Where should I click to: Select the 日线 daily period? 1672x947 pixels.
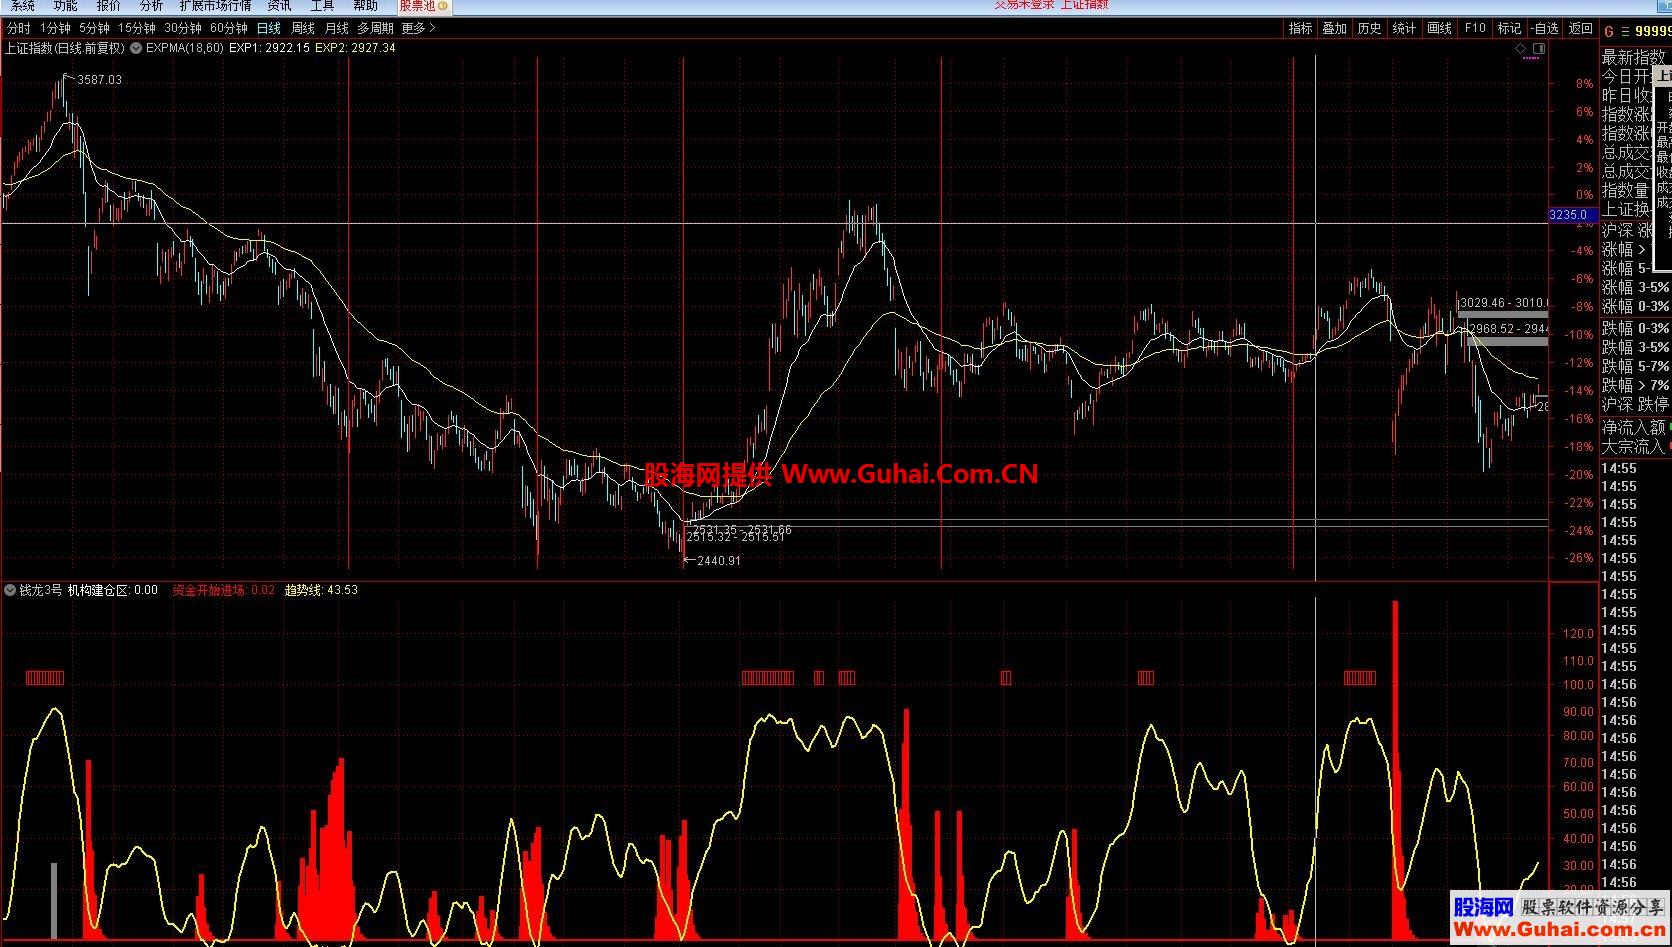pos(268,28)
